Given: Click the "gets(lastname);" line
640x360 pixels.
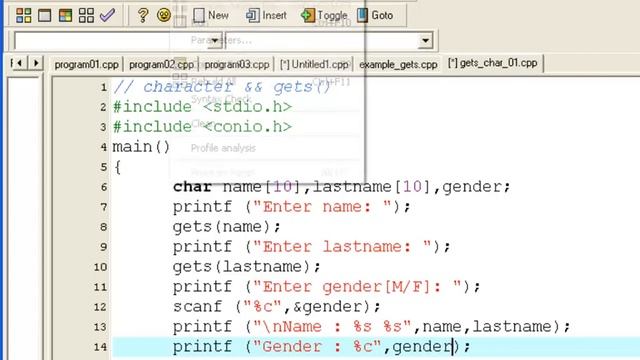Looking at the screenshot, I should (247, 267).
